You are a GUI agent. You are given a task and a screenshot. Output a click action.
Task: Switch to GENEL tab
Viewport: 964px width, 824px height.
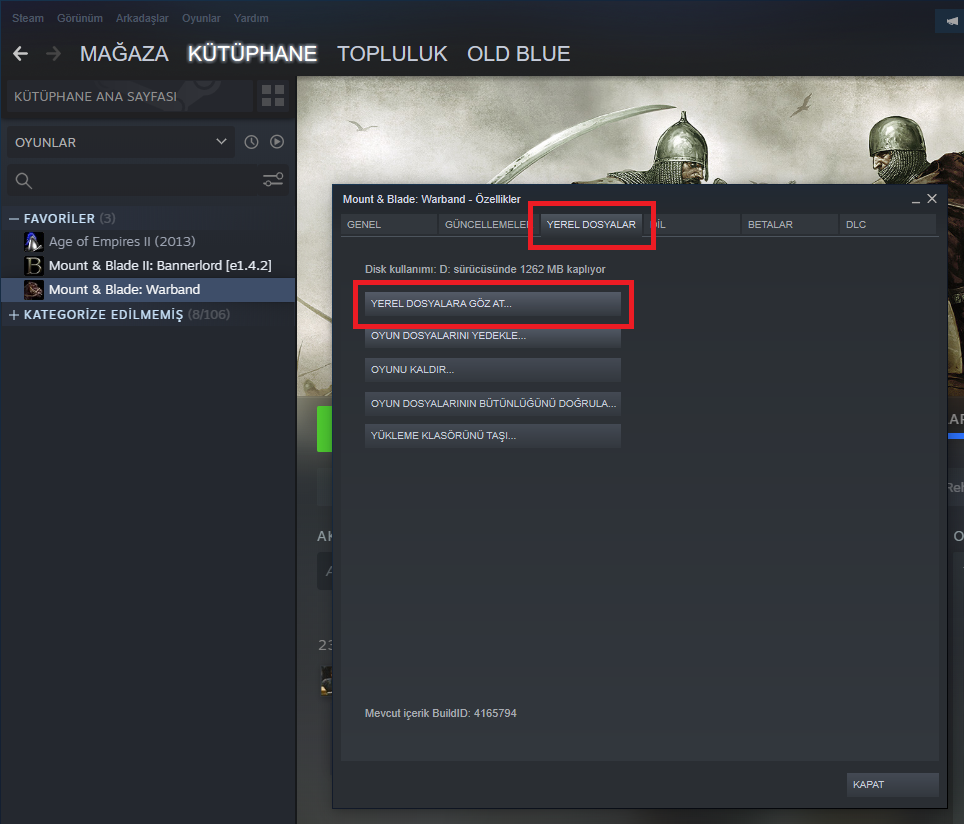click(x=389, y=224)
